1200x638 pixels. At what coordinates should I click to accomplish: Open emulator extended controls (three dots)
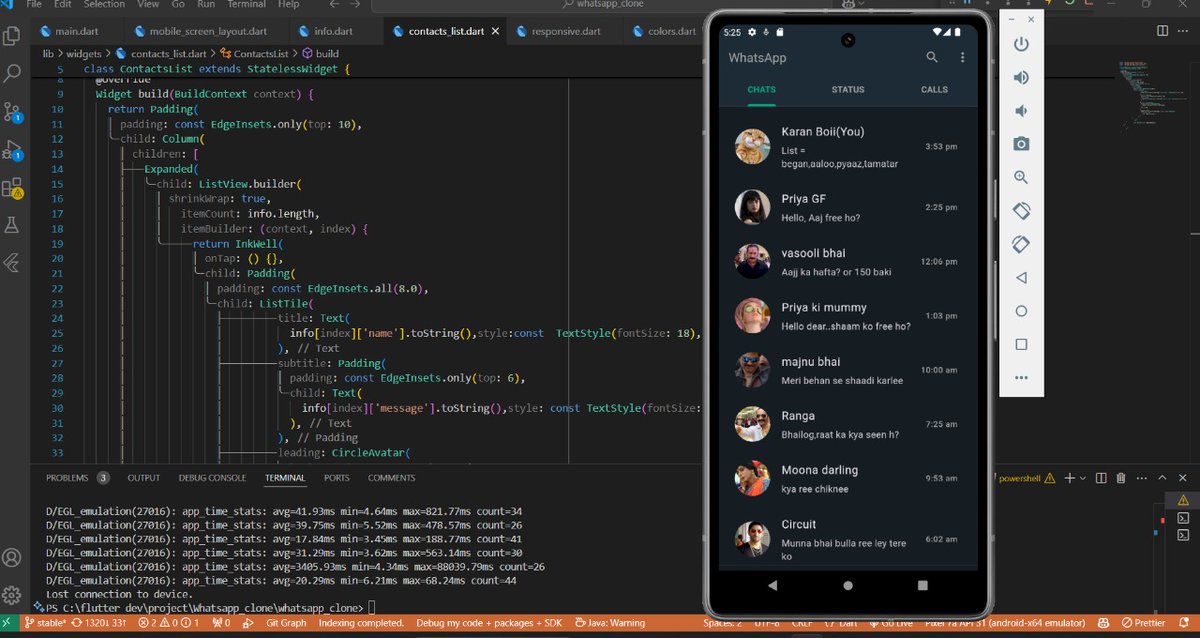tap(1021, 378)
